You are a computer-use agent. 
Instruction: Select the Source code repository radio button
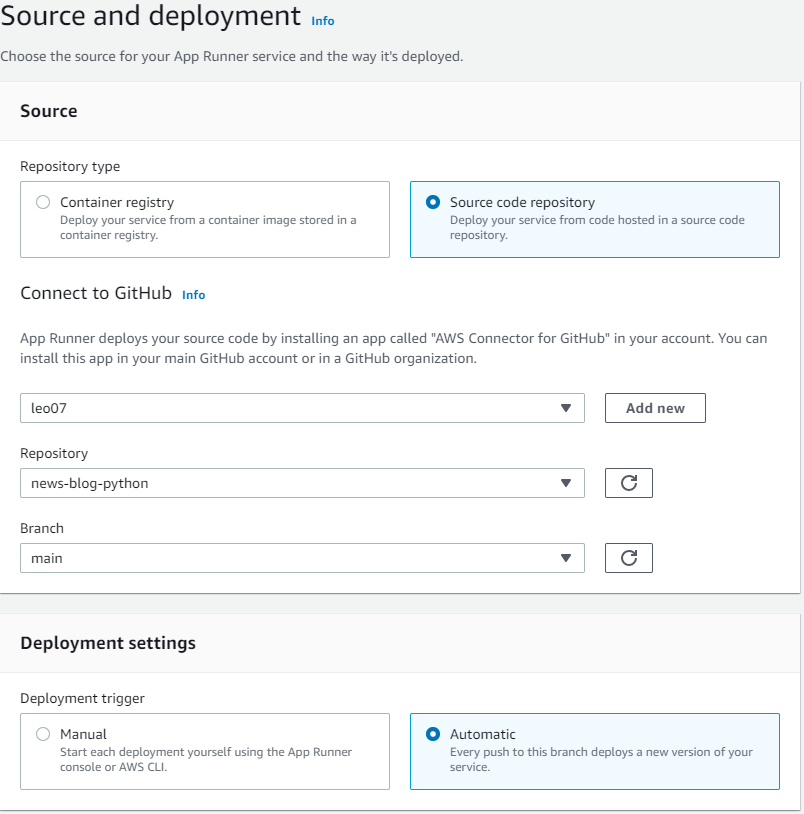click(432, 202)
